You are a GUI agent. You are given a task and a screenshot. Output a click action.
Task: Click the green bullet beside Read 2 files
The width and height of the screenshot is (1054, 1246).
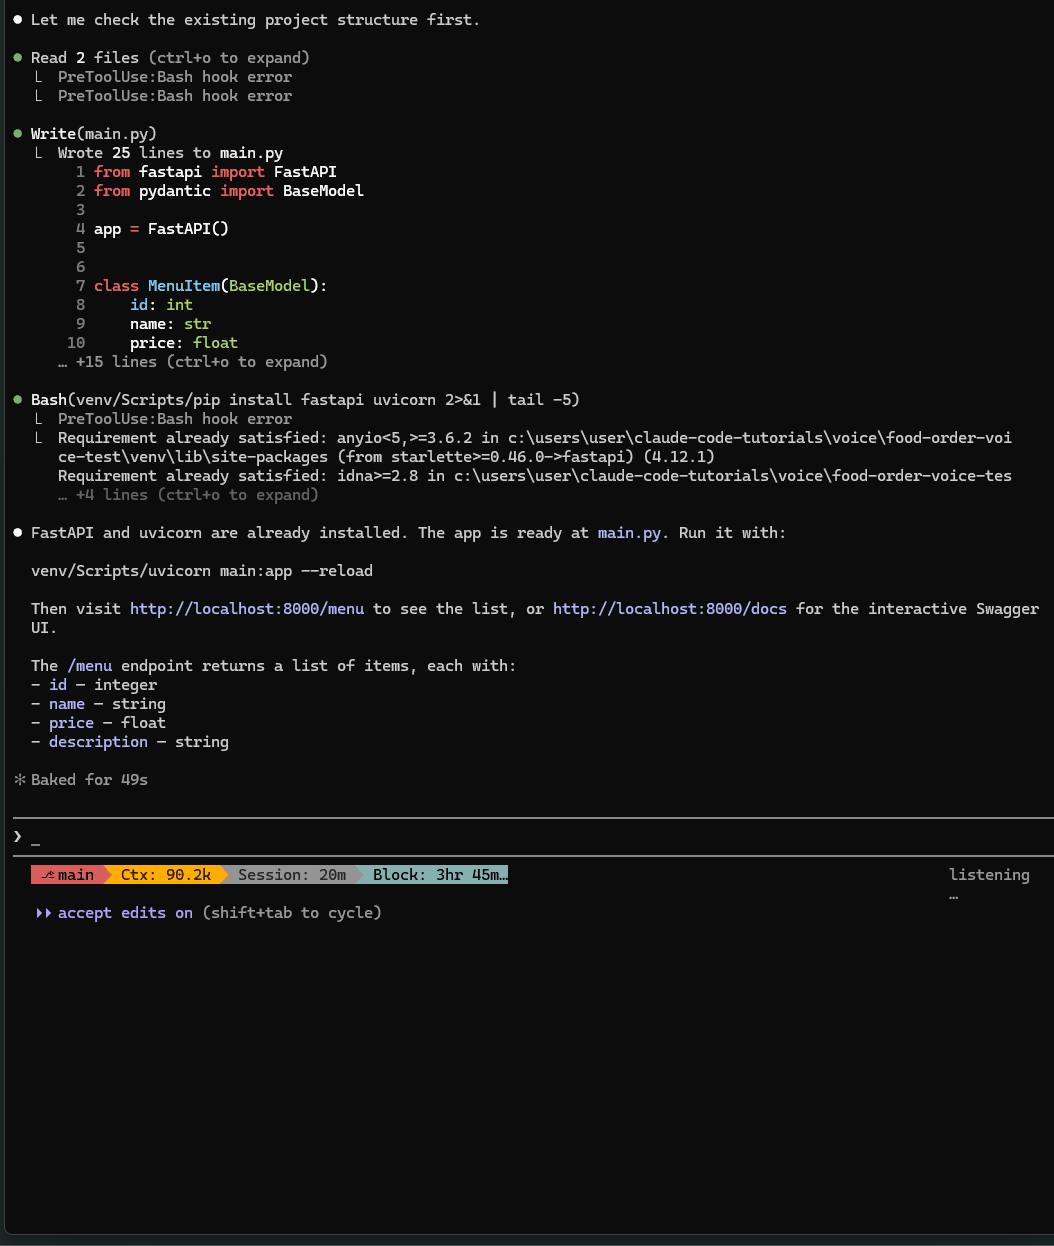(x=18, y=58)
